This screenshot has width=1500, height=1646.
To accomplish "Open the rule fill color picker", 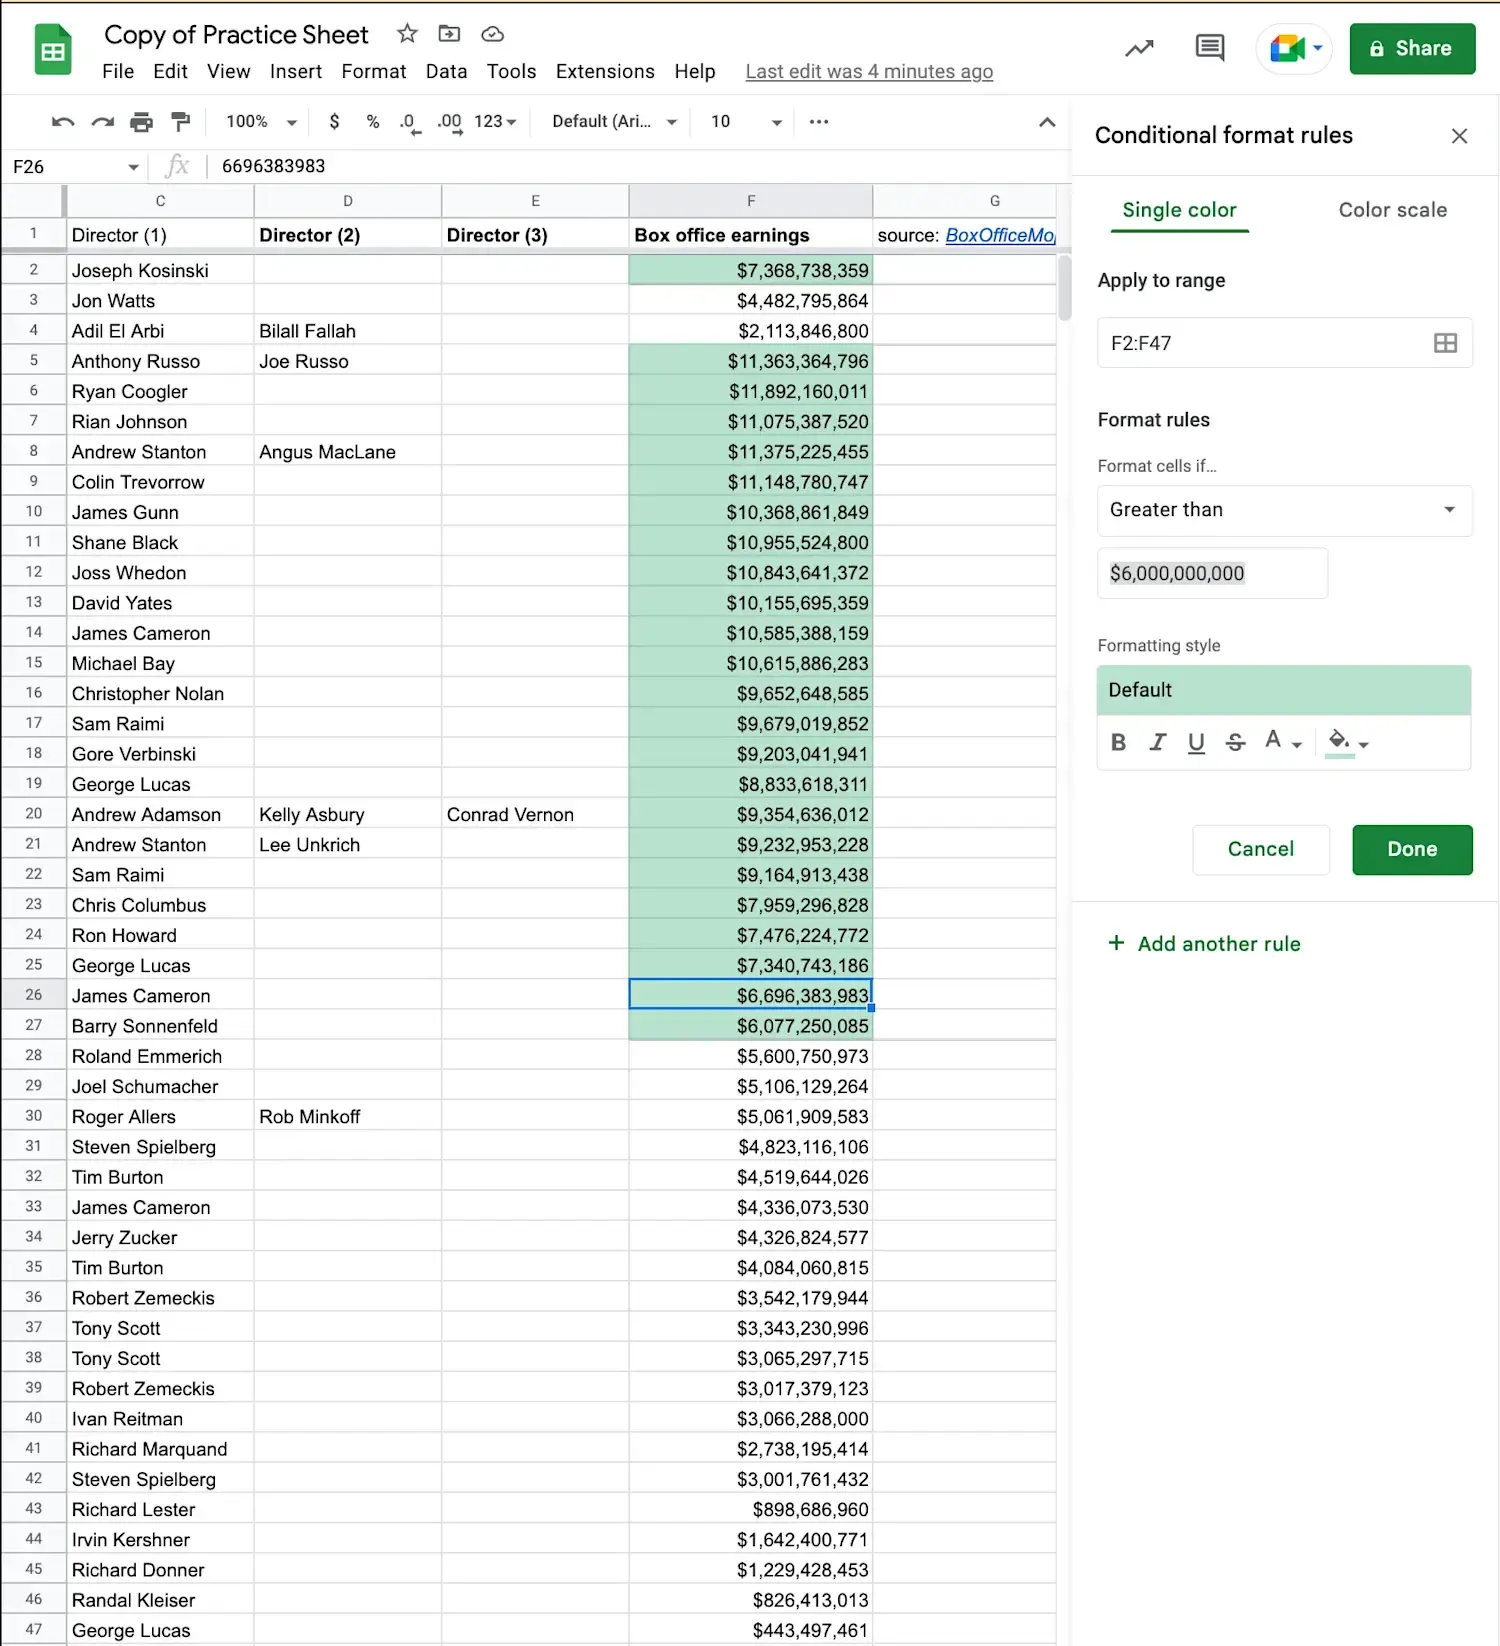I will click(x=1346, y=742).
